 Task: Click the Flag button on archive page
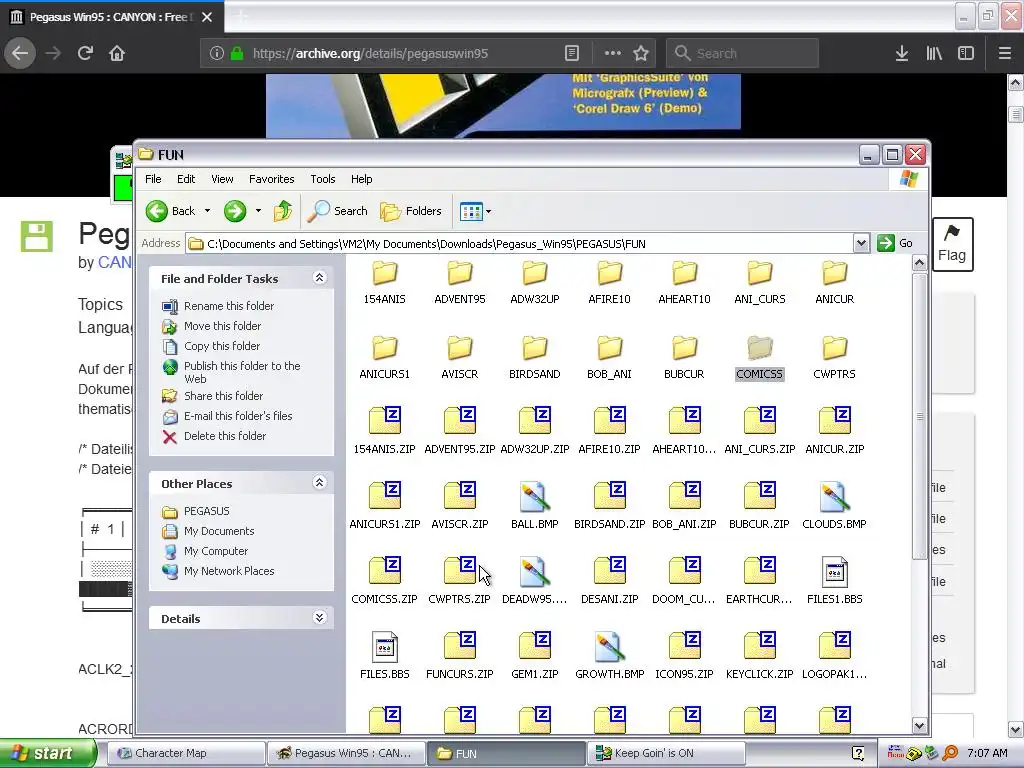952,244
